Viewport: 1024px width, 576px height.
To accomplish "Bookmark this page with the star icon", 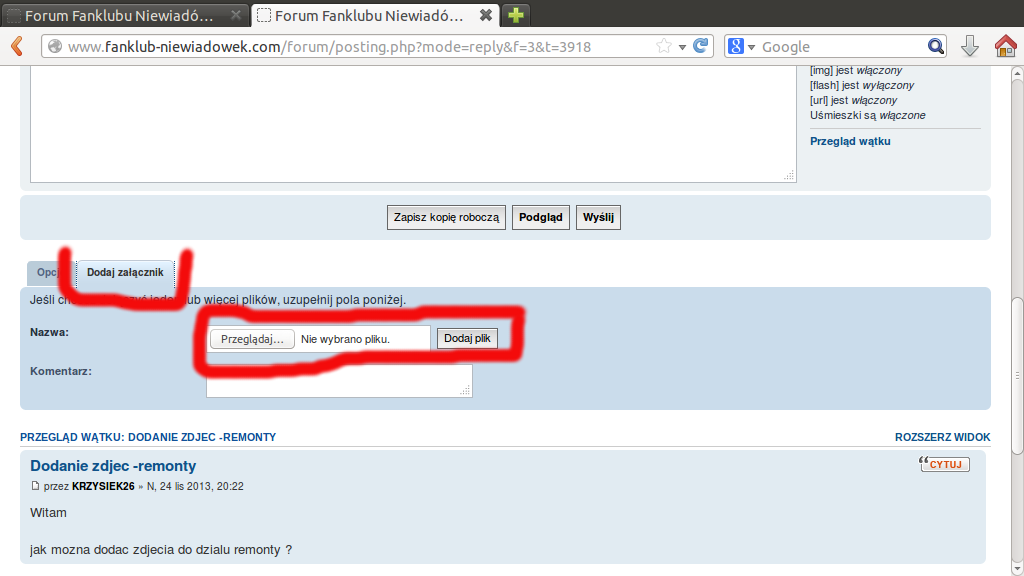I will tap(664, 46).
